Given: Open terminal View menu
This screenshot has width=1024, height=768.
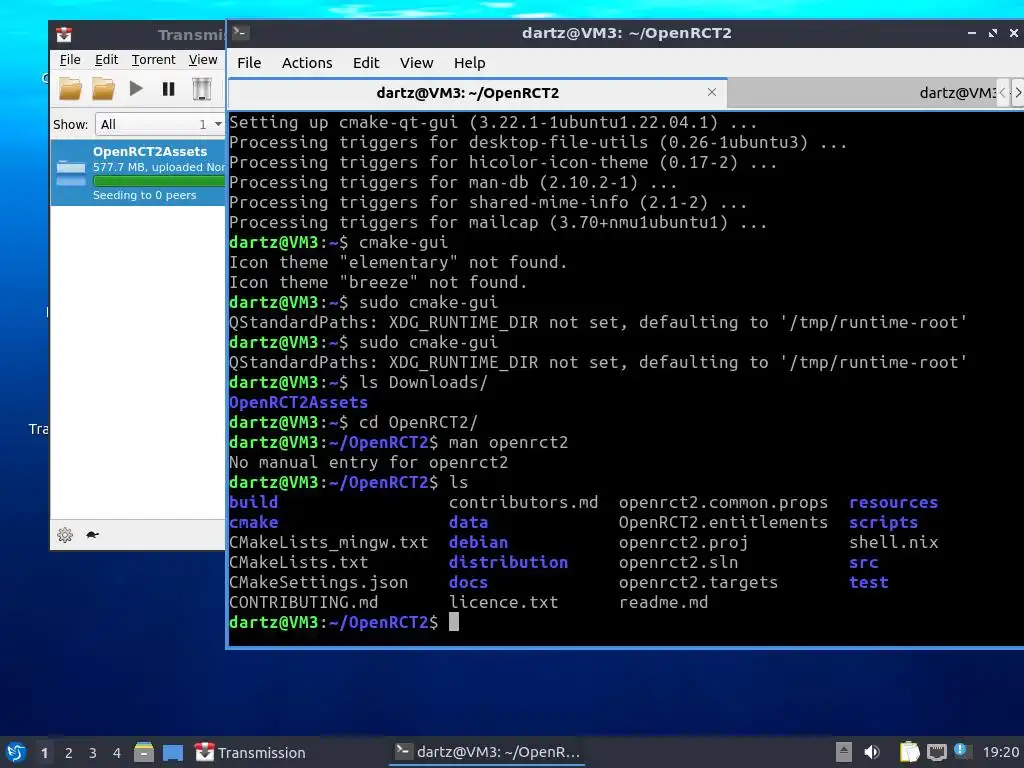Looking at the screenshot, I should tap(417, 63).
